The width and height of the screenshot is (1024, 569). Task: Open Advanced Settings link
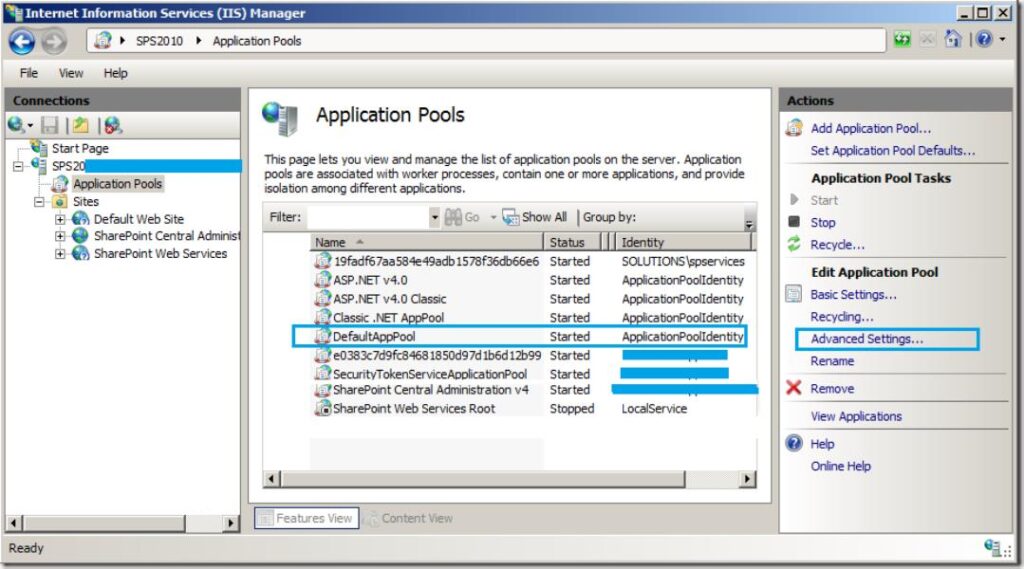point(867,339)
